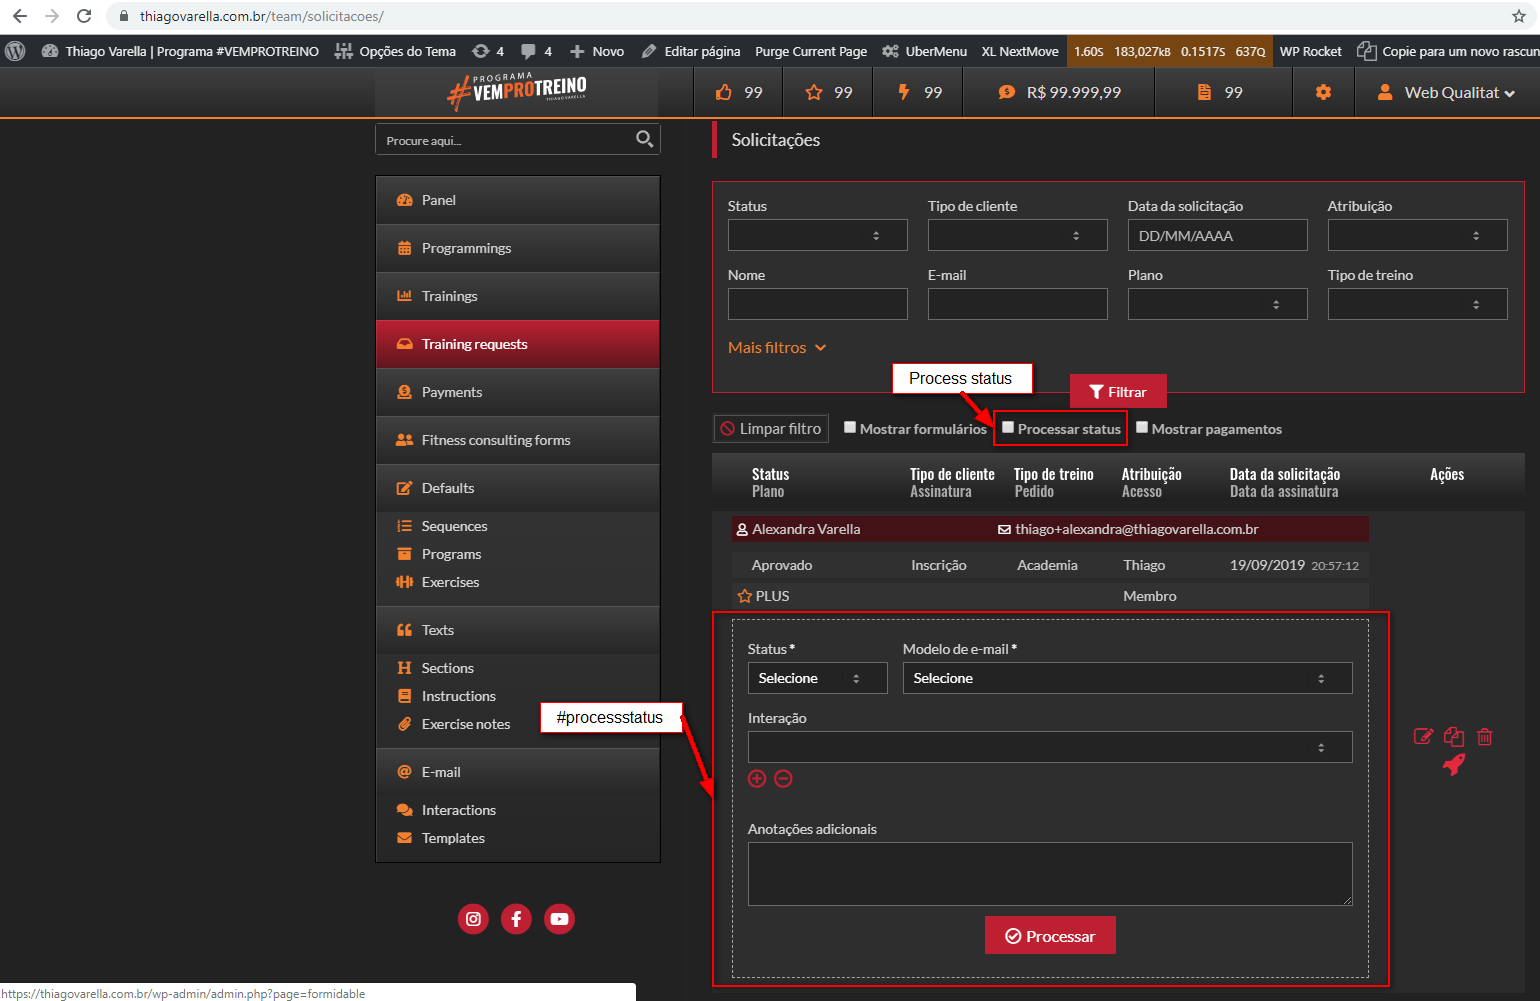Remove interaction with the minus icon
1540x1001 pixels.
[x=784, y=779]
